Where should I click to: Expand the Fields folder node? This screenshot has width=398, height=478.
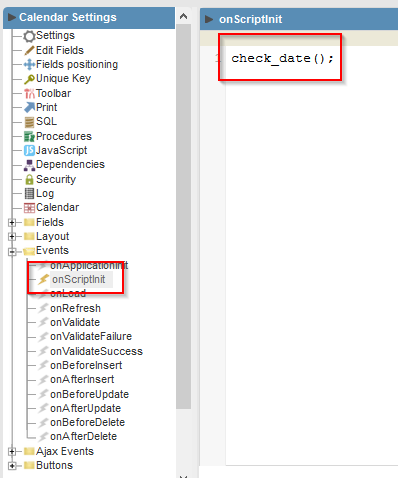click(x=12, y=222)
